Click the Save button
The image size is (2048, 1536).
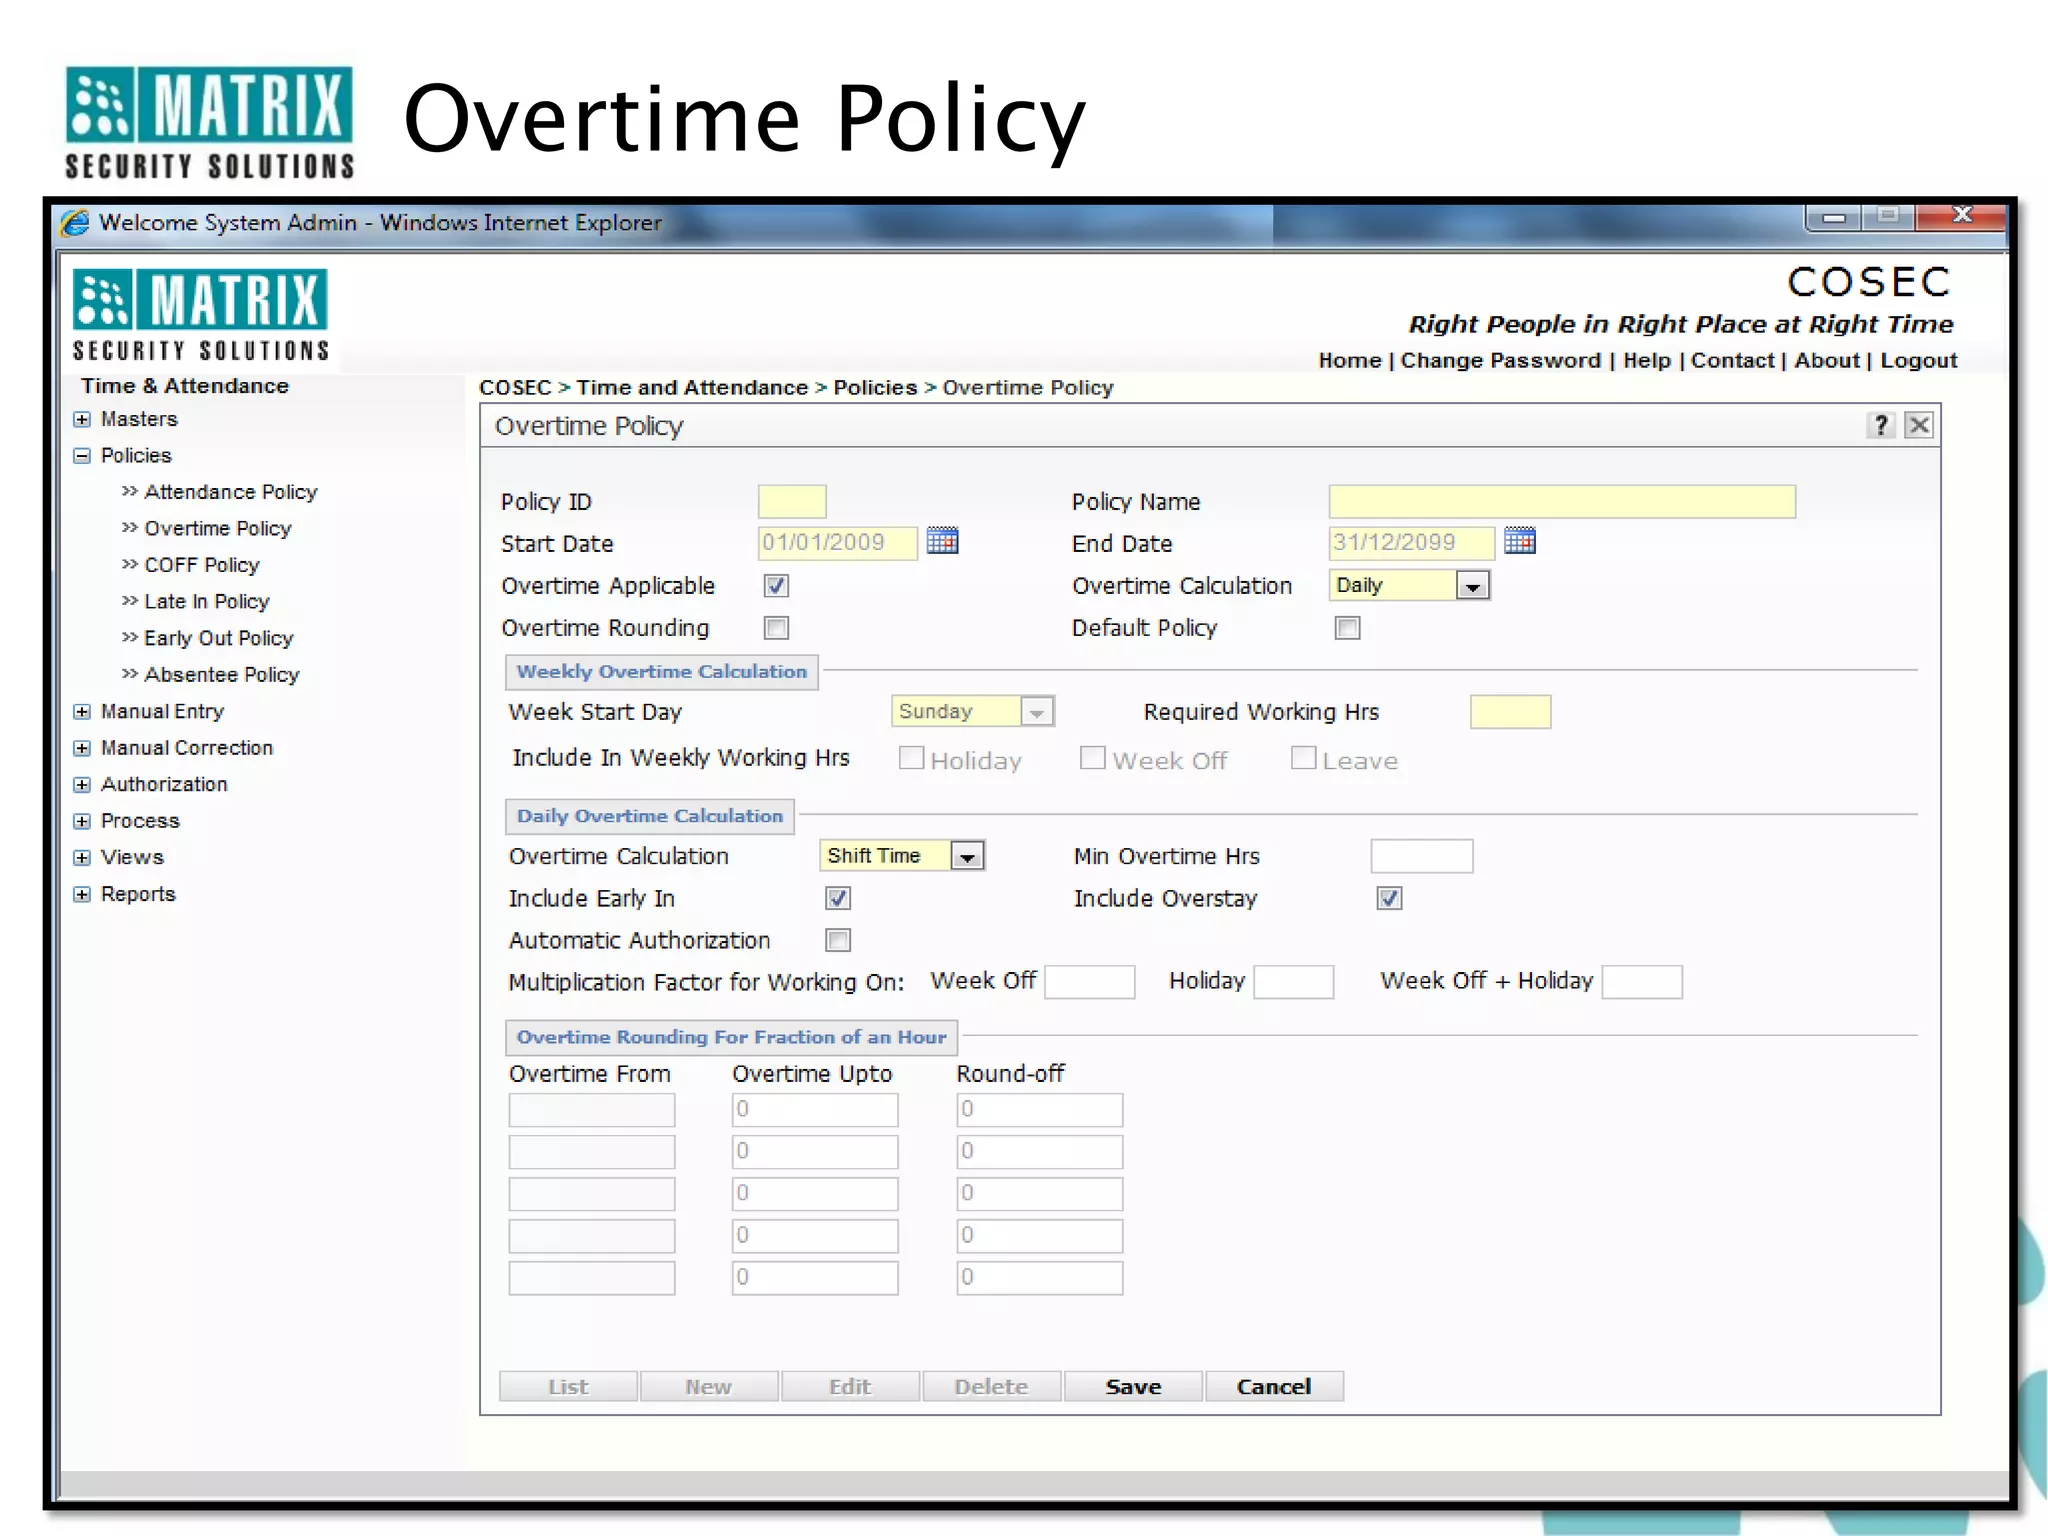click(x=1133, y=1386)
